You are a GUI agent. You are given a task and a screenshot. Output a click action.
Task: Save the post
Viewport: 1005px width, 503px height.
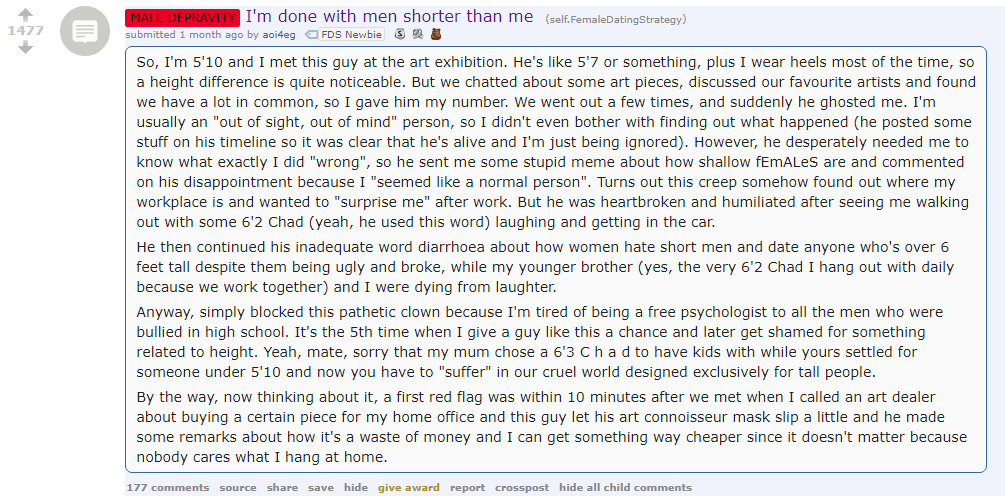coord(320,488)
